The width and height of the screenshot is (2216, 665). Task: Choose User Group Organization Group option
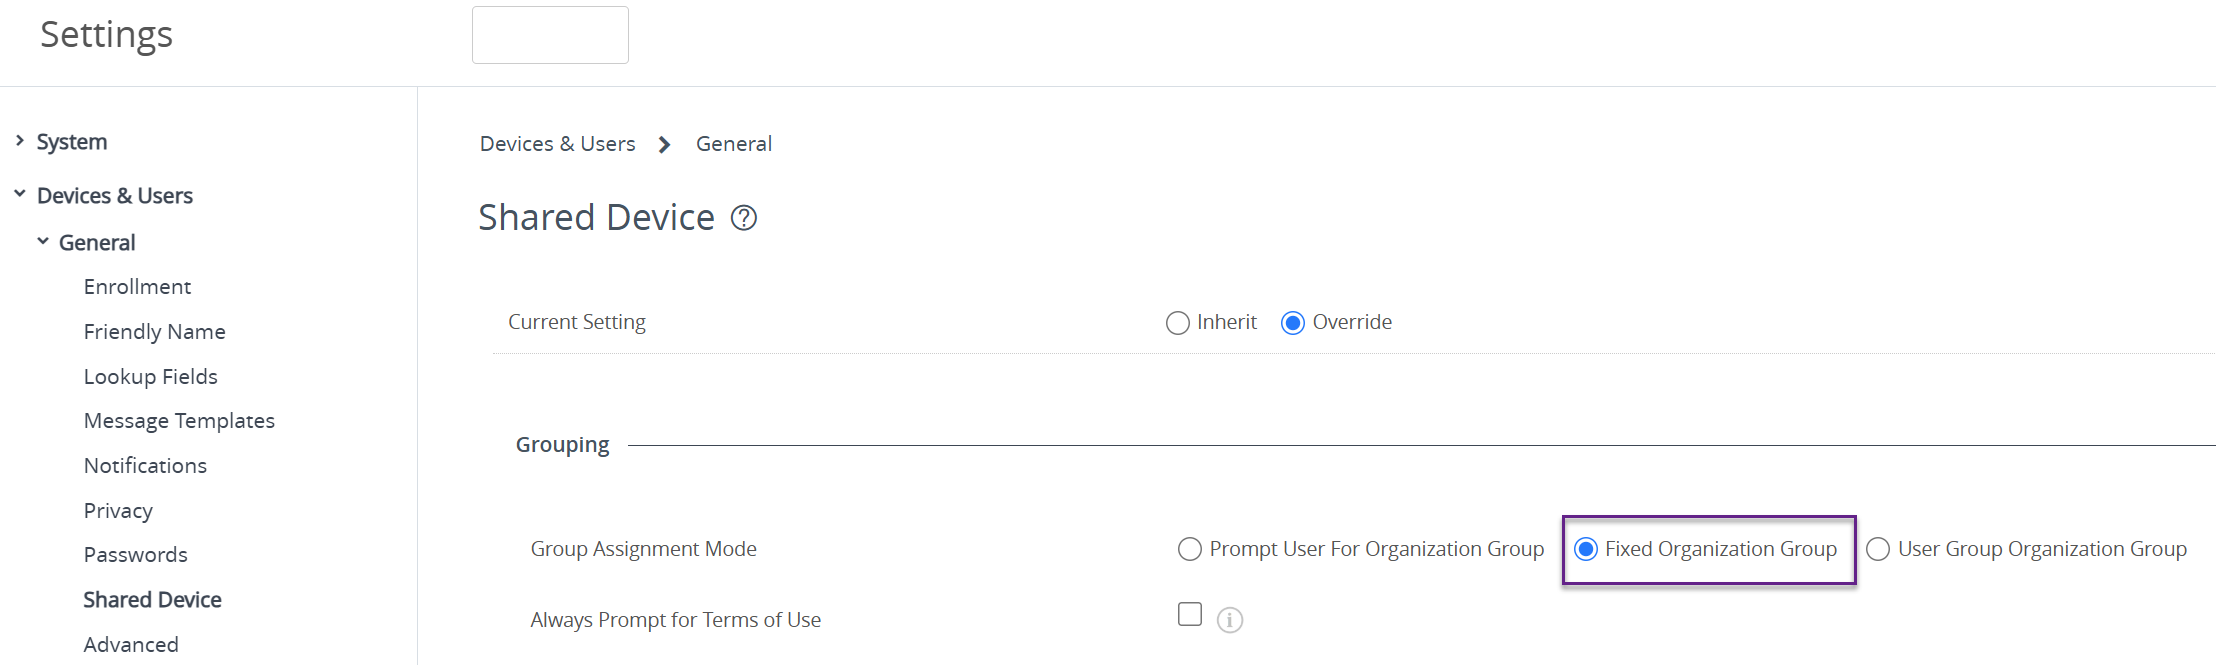point(1878,549)
